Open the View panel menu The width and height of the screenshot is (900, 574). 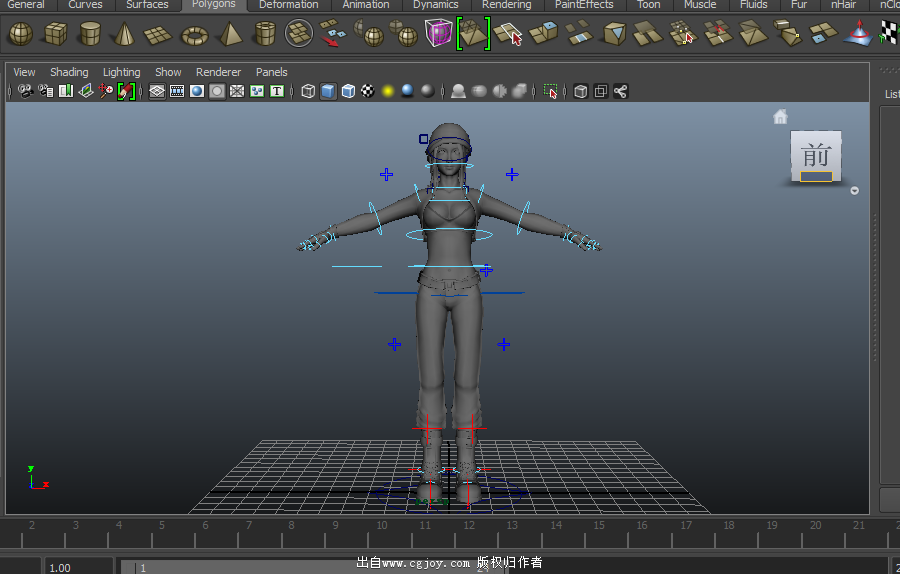[x=24, y=72]
